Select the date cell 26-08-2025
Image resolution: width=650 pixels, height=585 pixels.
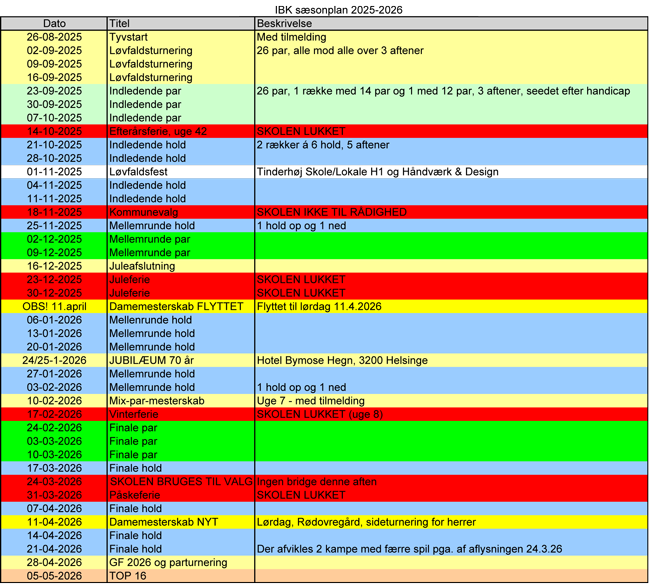click(x=54, y=37)
